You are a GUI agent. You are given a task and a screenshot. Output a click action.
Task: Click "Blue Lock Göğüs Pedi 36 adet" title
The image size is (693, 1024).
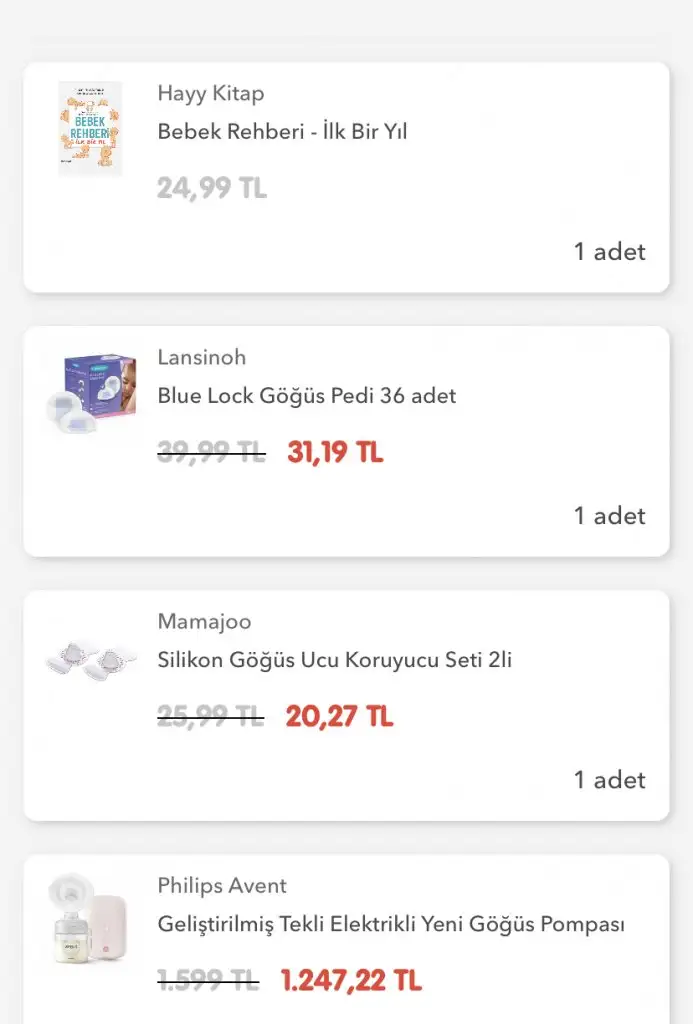306,396
